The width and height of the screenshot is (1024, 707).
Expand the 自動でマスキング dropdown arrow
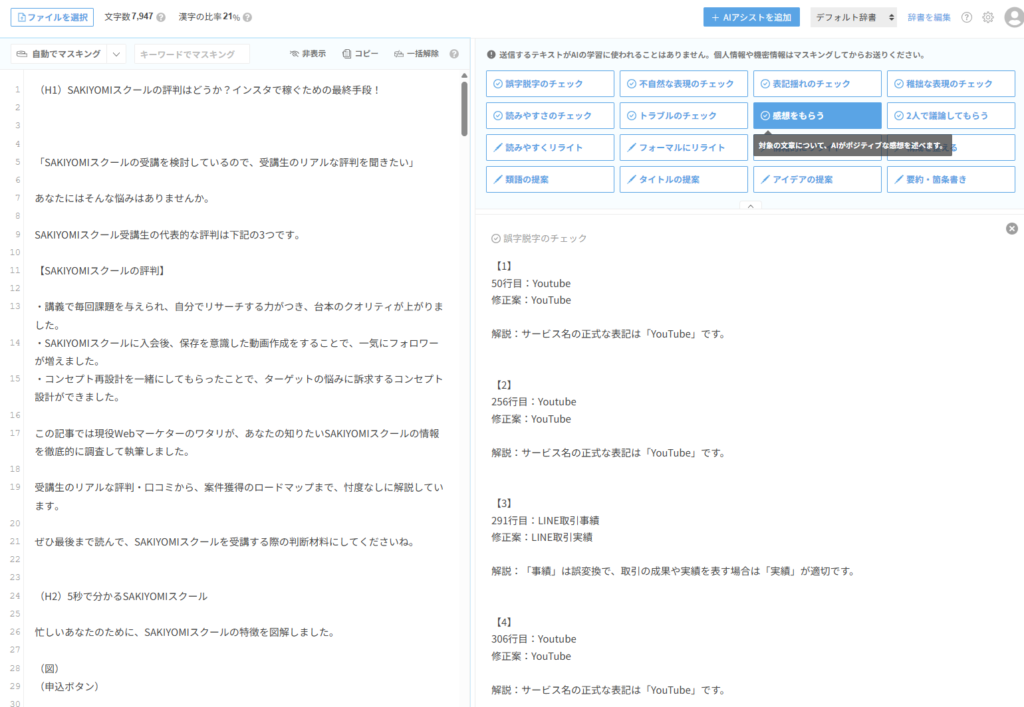116,54
